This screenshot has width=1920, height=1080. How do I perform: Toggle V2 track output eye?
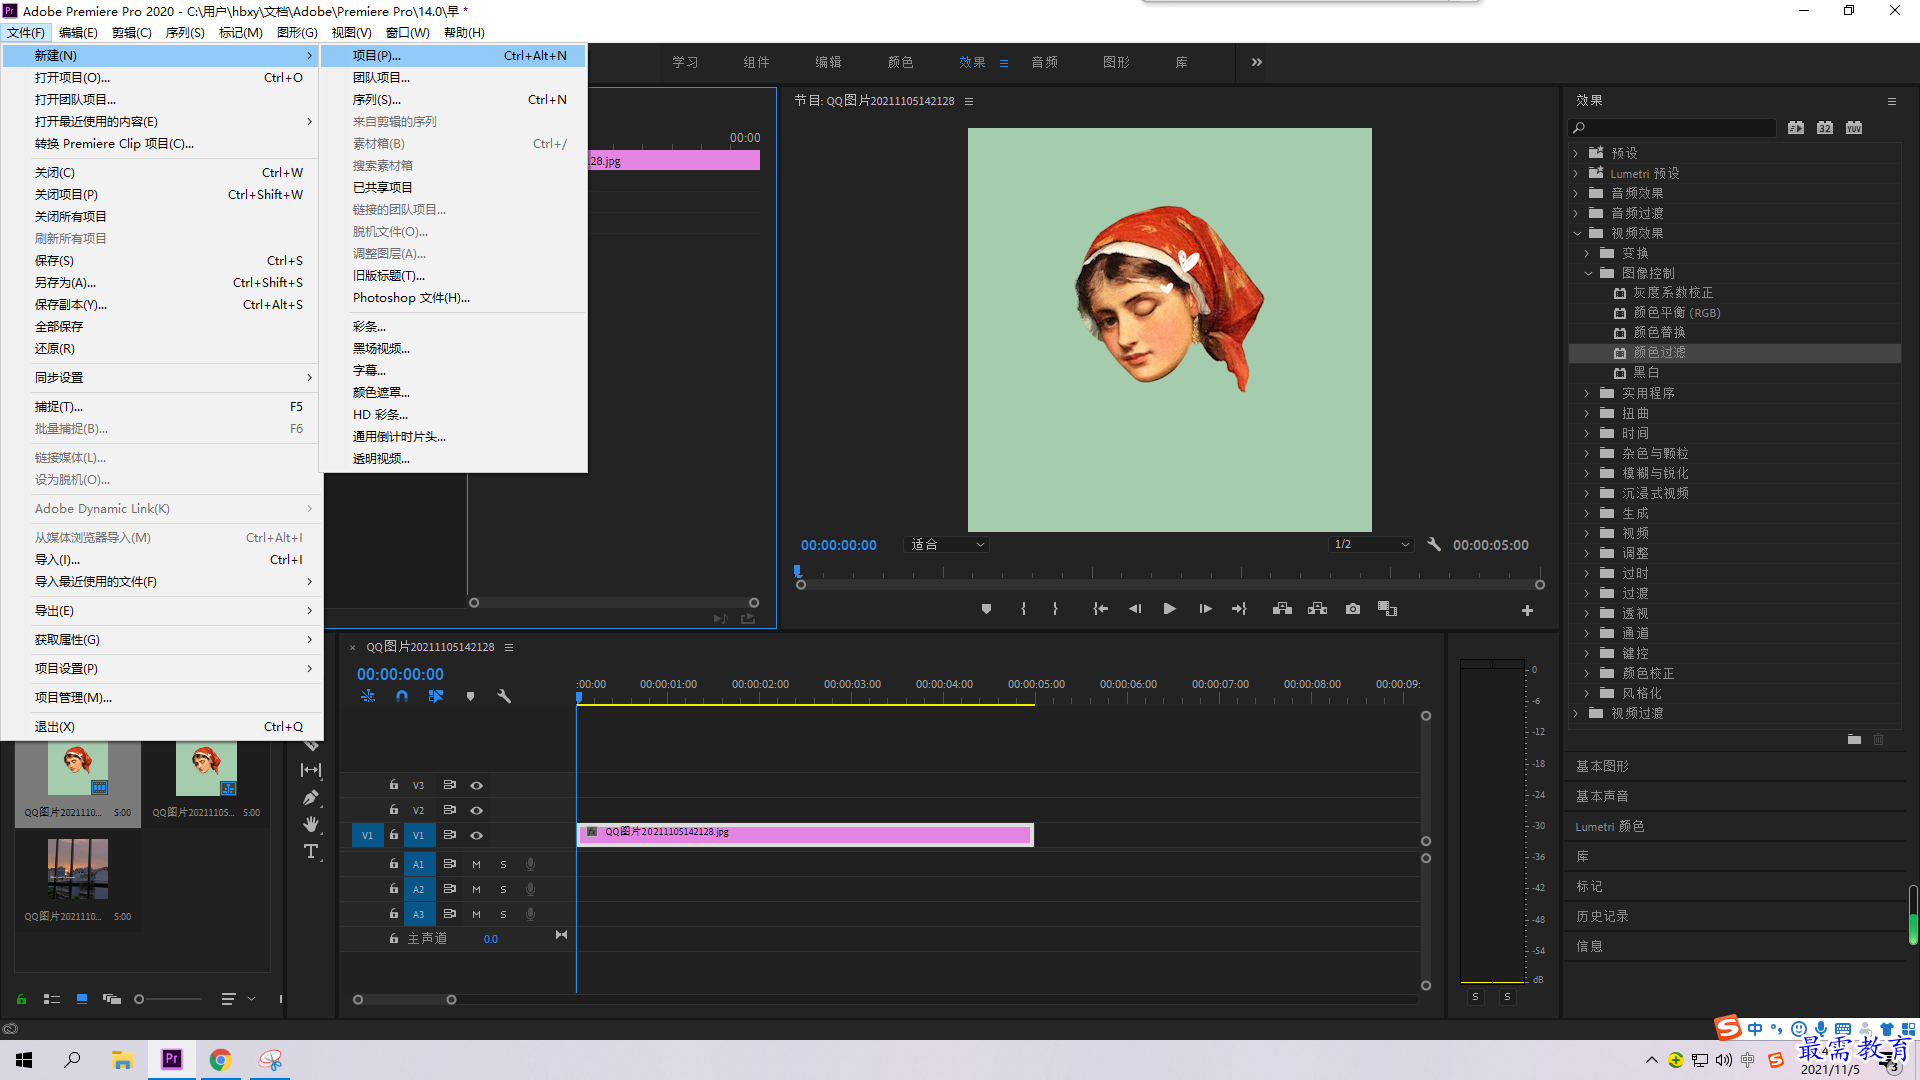477,810
